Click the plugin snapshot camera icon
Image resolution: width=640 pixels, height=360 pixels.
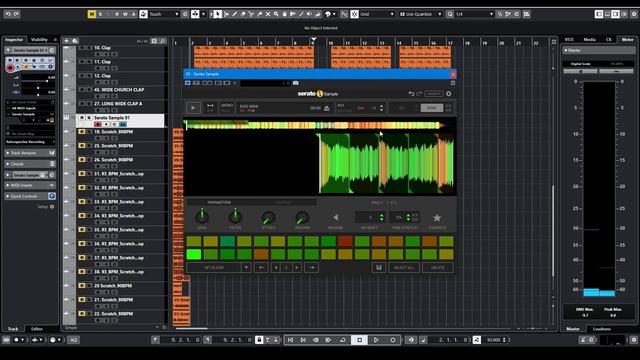296,83
